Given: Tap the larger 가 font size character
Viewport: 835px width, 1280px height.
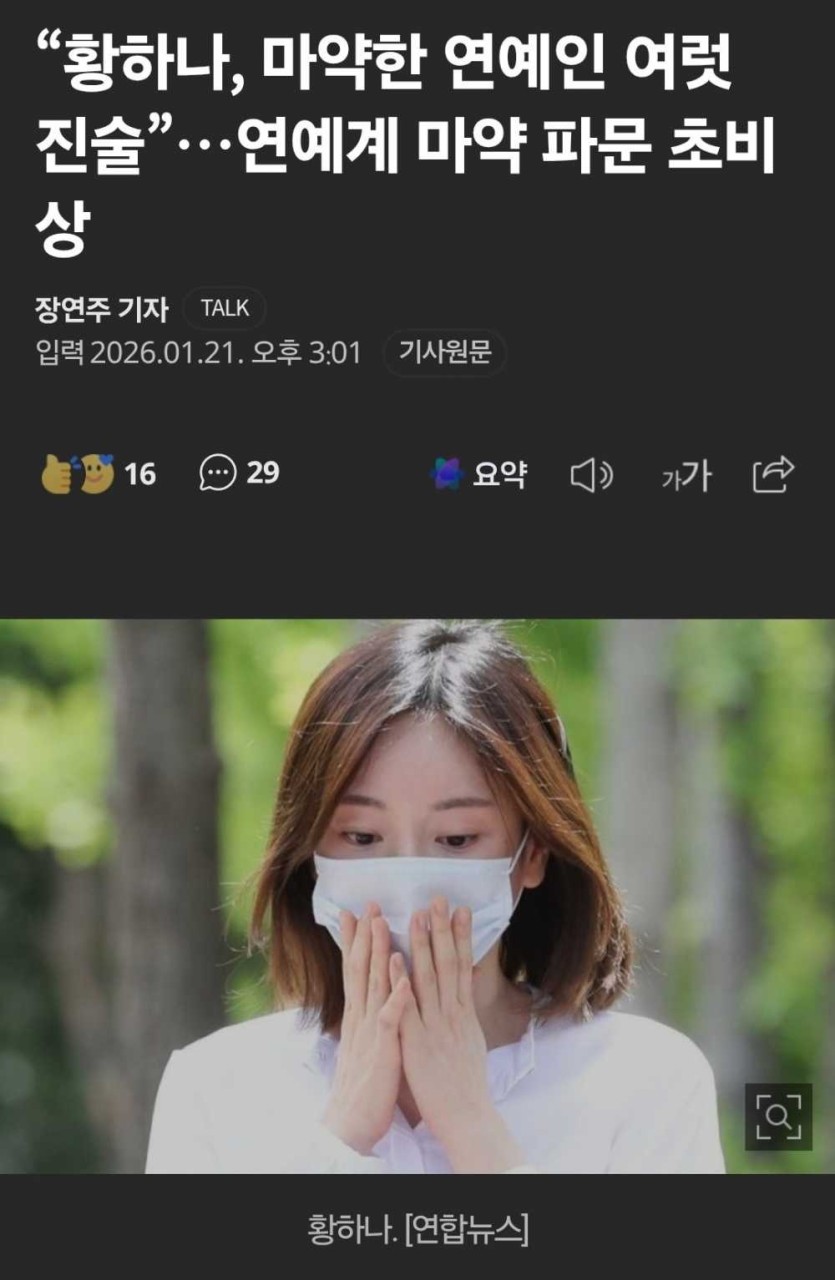Looking at the screenshot, I should pos(696,476).
